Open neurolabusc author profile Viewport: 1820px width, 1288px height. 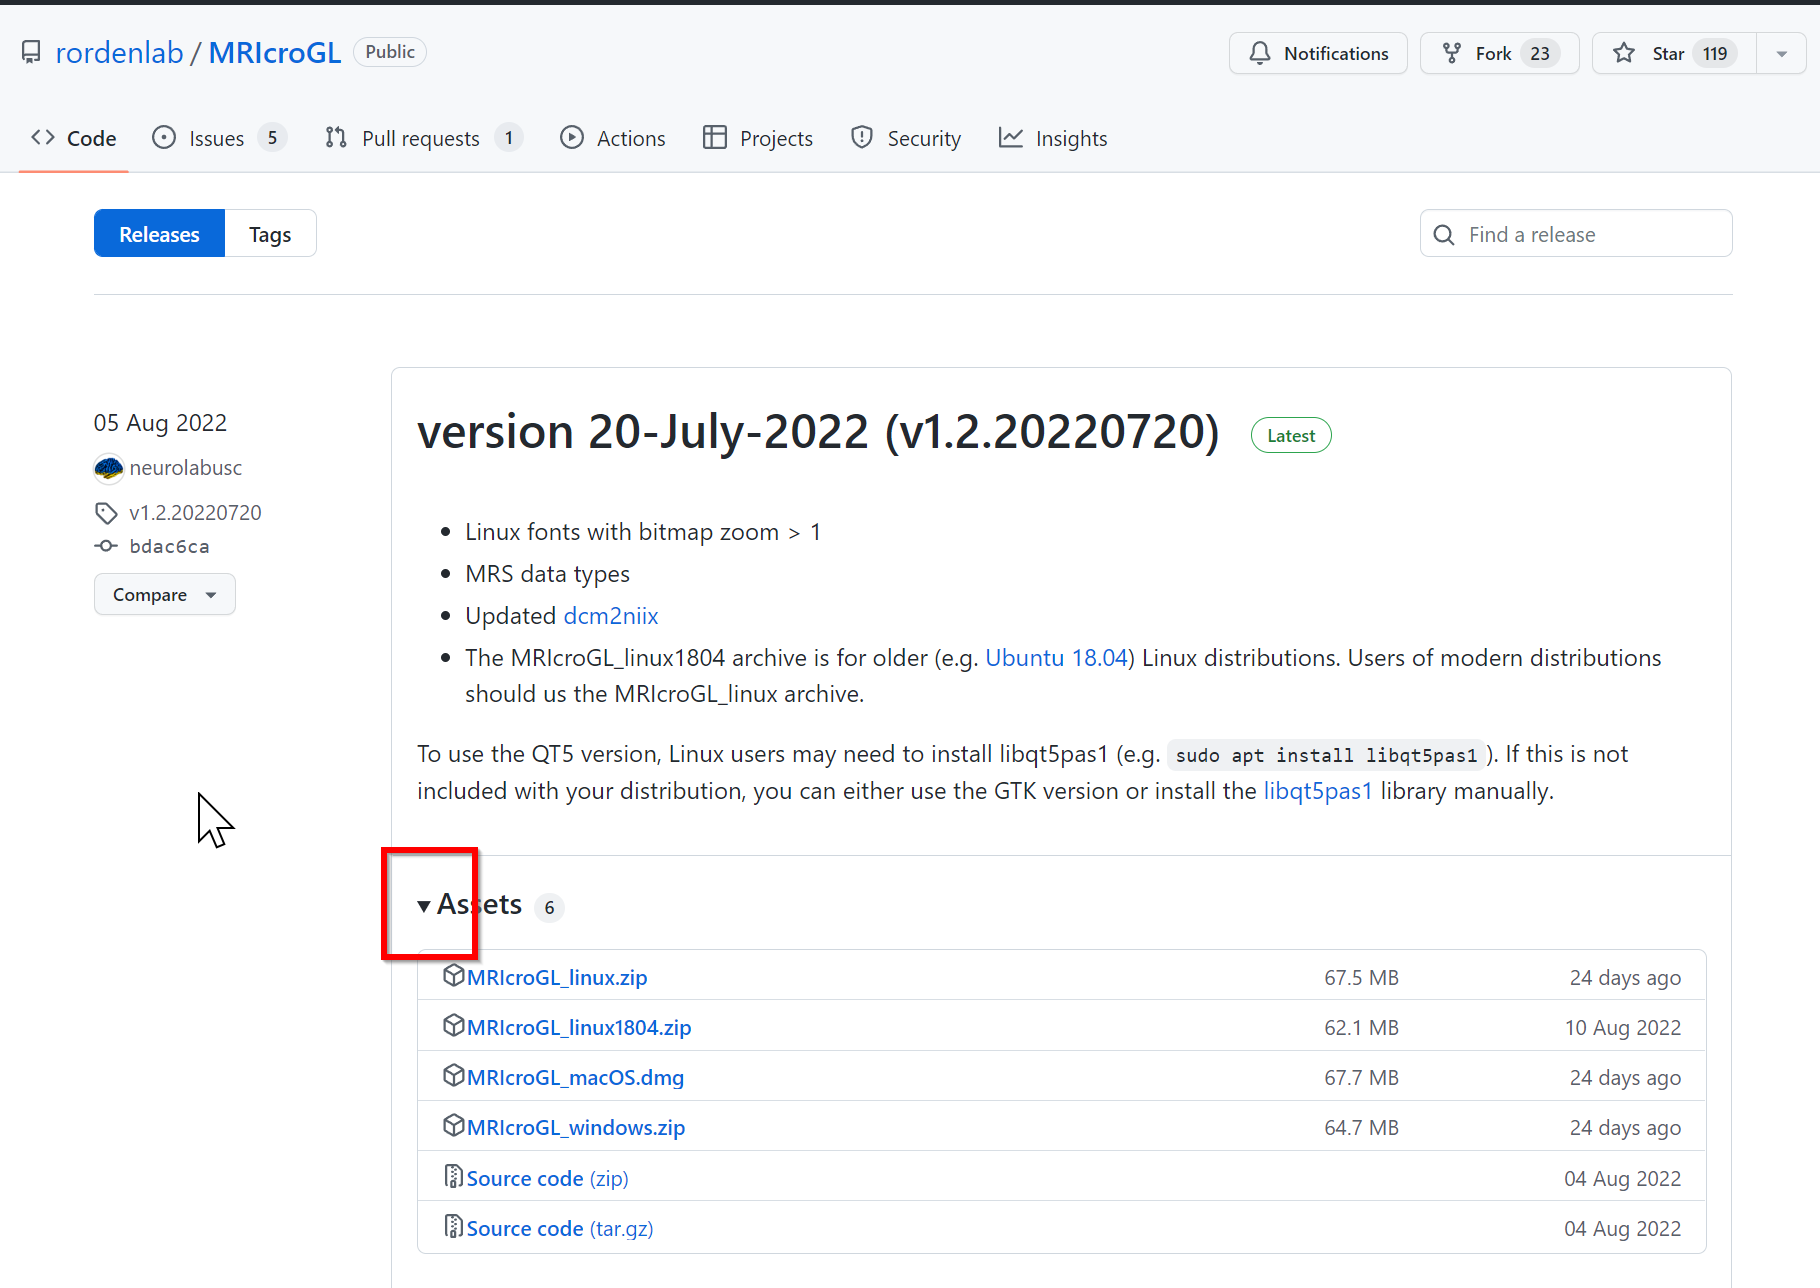186,467
